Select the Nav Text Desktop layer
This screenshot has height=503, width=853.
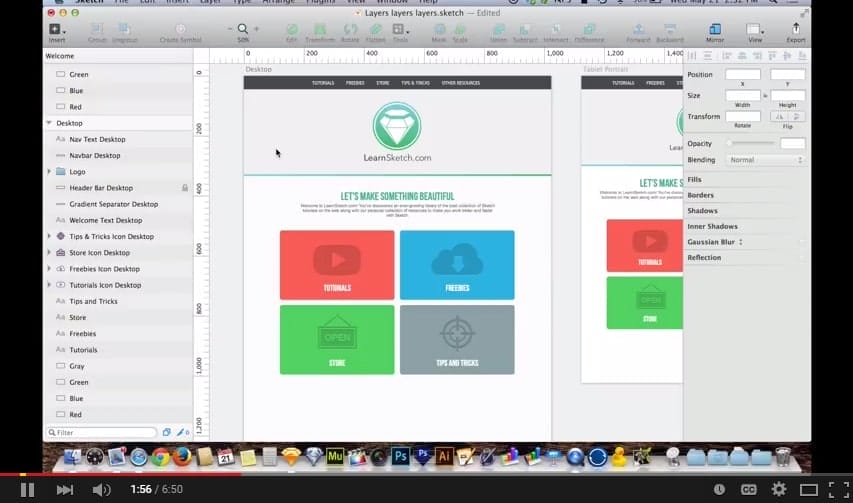(x=118, y=139)
